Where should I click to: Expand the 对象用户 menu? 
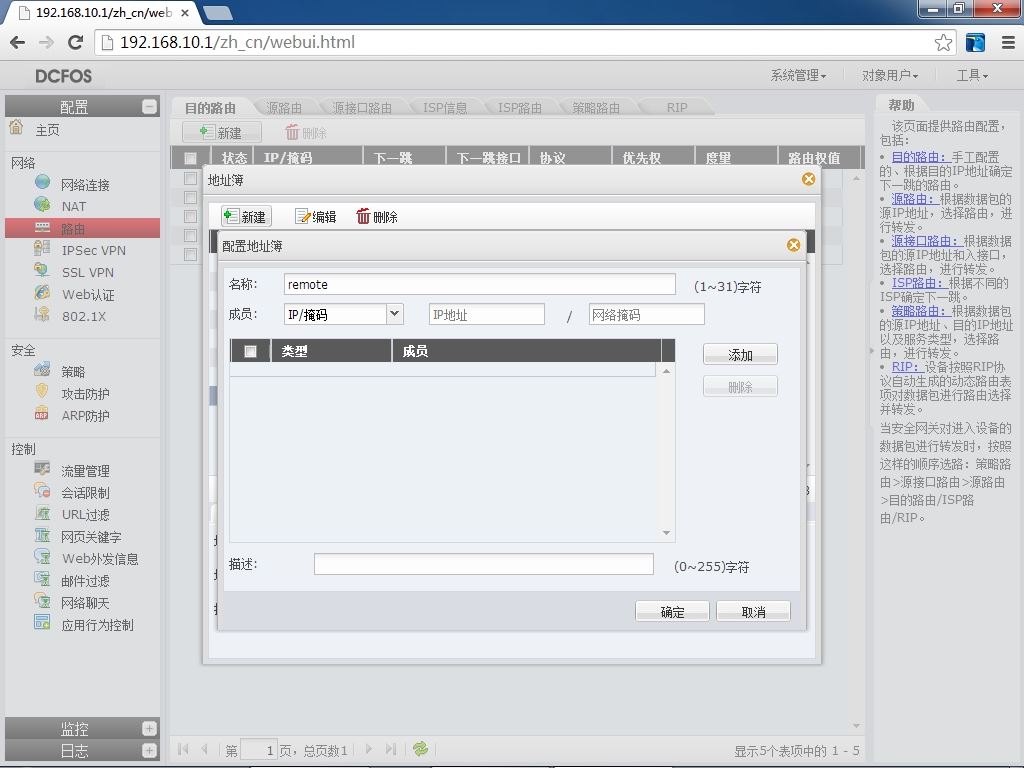pos(889,76)
